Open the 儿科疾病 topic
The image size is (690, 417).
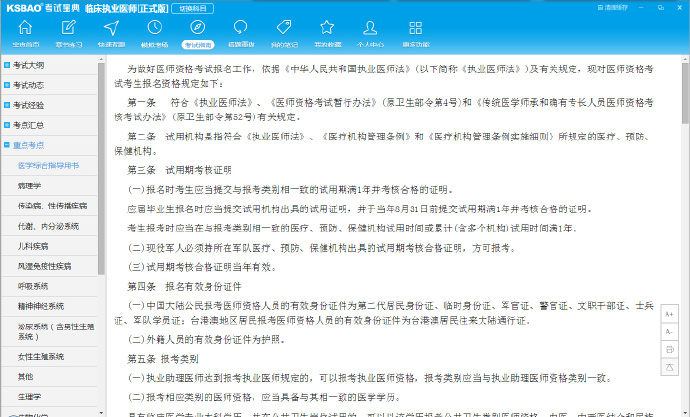pyautogui.click(x=49, y=246)
